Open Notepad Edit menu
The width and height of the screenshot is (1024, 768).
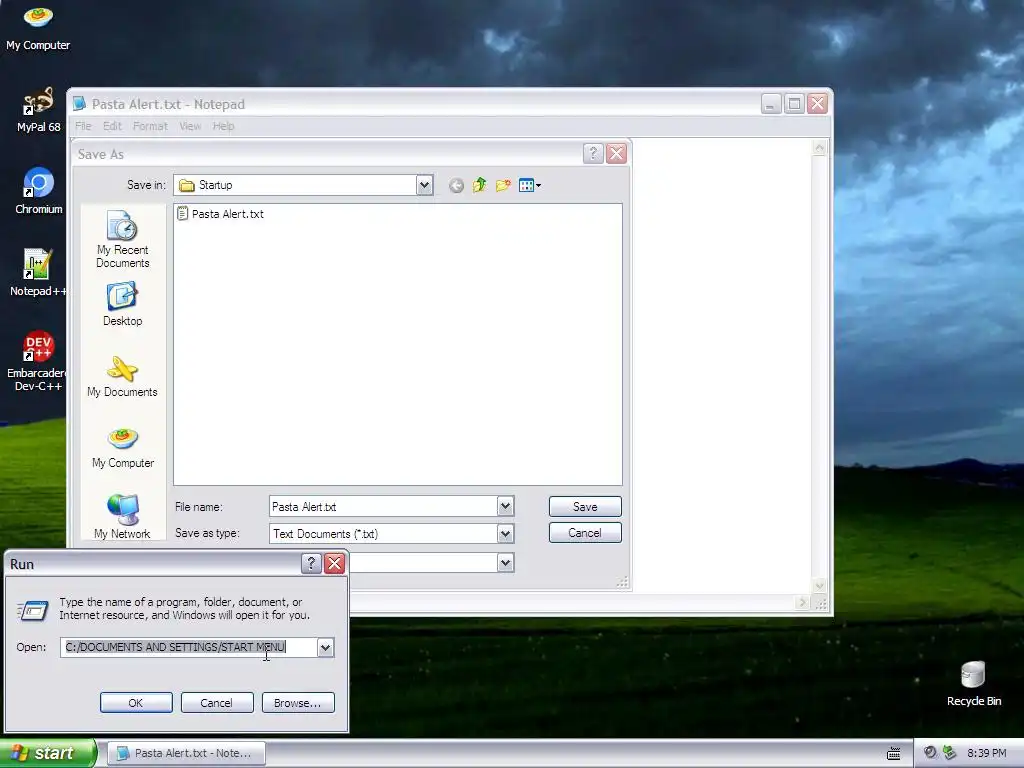point(112,126)
